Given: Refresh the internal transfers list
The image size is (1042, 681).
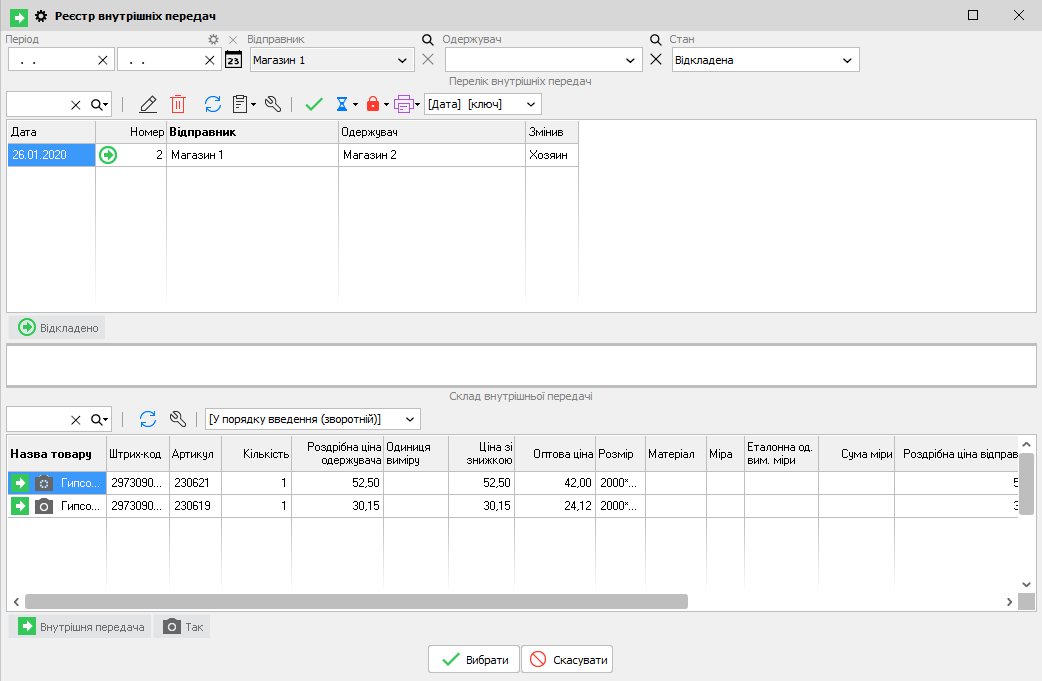Looking at the screenshot, I should click(212, 104).
